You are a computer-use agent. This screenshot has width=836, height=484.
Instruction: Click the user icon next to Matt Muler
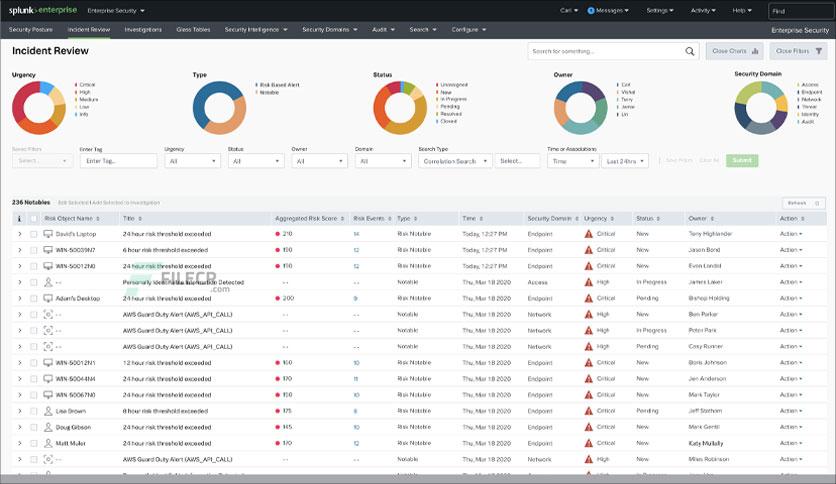pos(48,443)
